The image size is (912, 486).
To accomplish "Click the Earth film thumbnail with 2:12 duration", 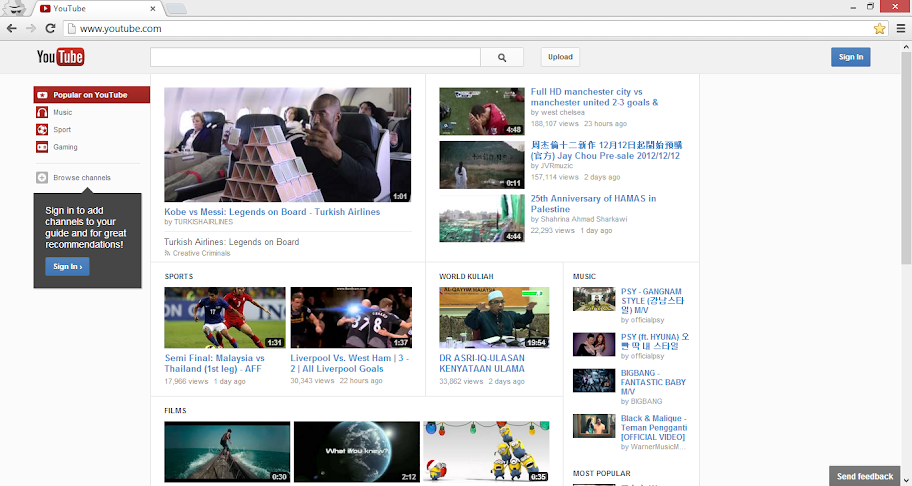I will 357,452.
